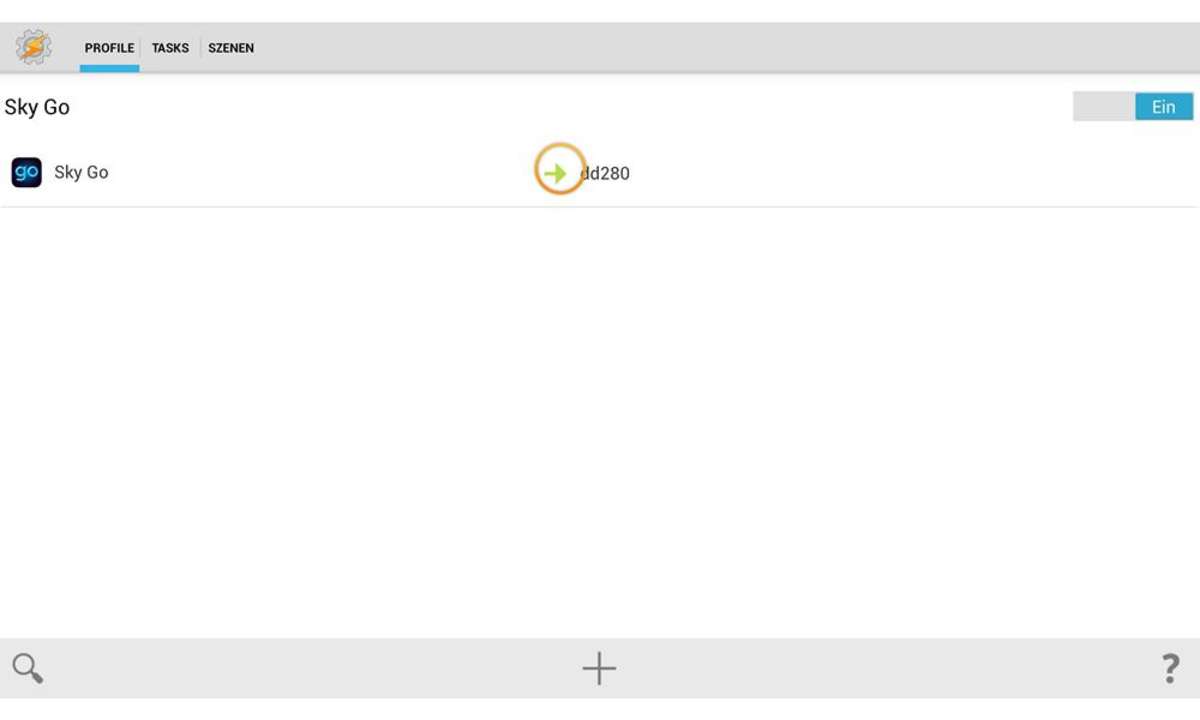The image size is (1200, 720).
Task: Click the orange highlight circle around arrow
Action: click(x=559, y=169)
